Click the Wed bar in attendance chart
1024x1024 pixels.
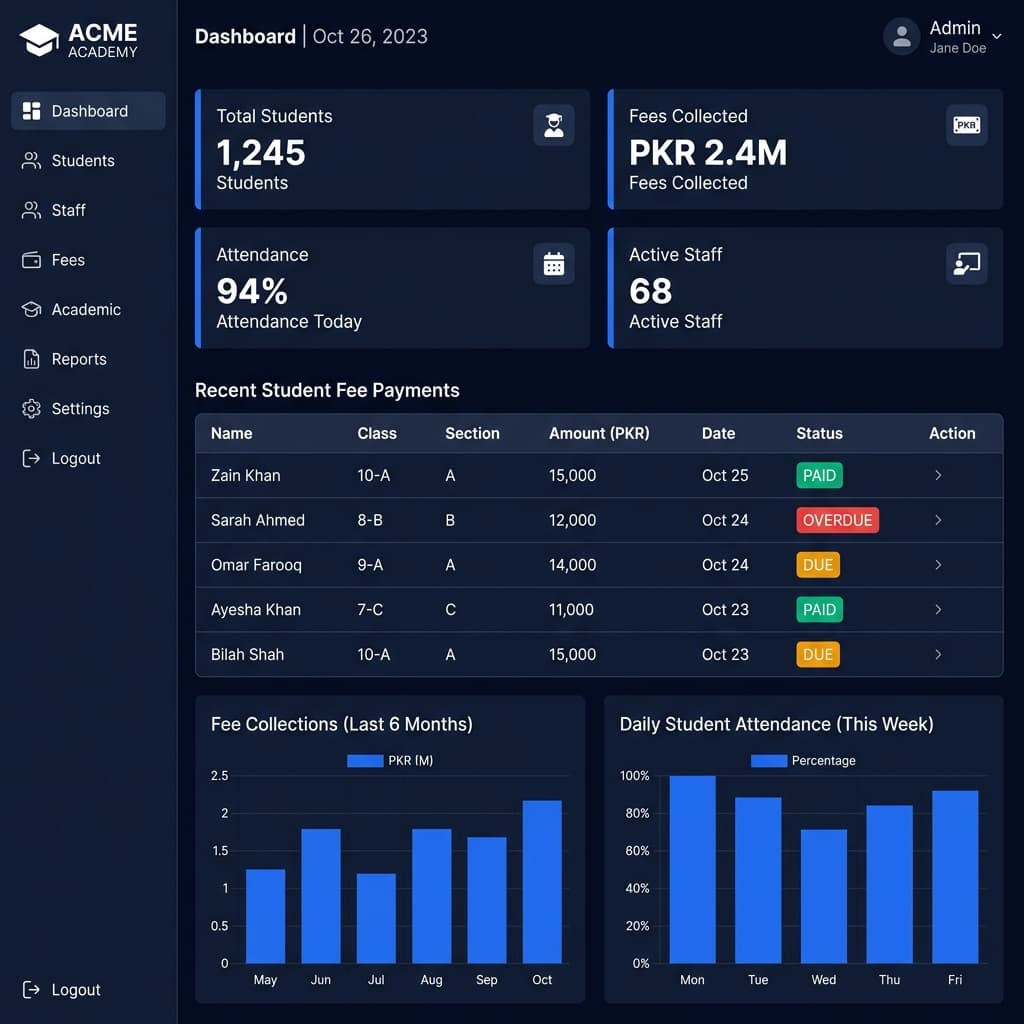824,896
